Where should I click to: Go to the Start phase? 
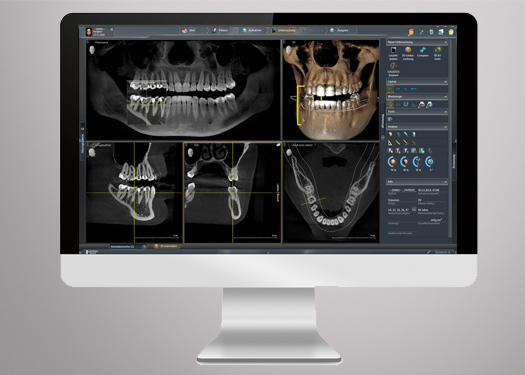click(189, 30)
